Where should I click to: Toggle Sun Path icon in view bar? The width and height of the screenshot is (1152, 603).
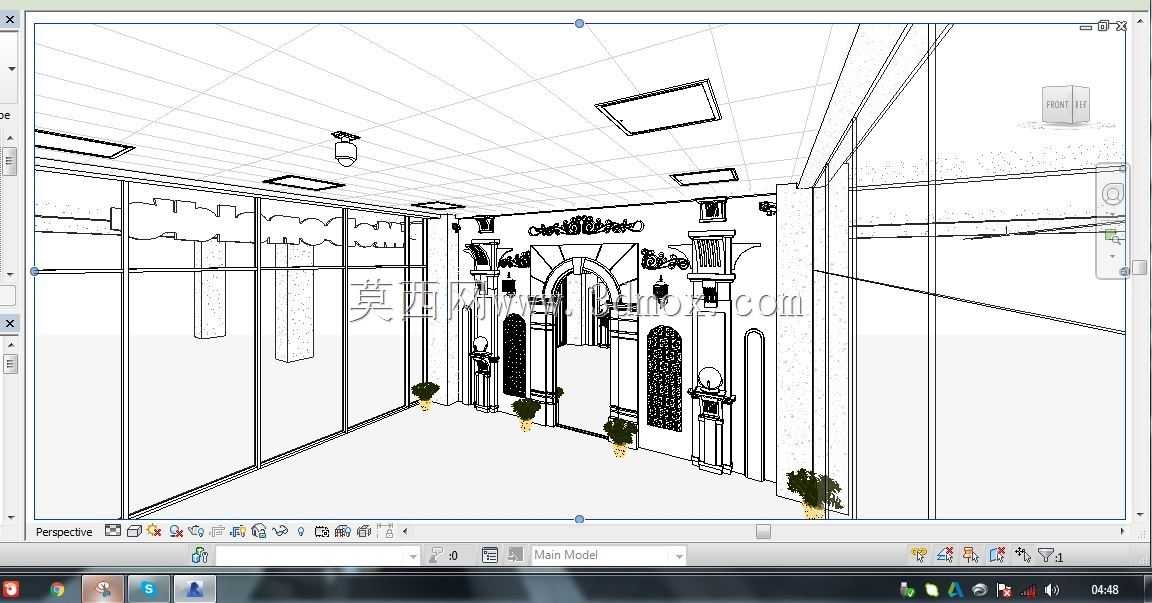point(154,530)
